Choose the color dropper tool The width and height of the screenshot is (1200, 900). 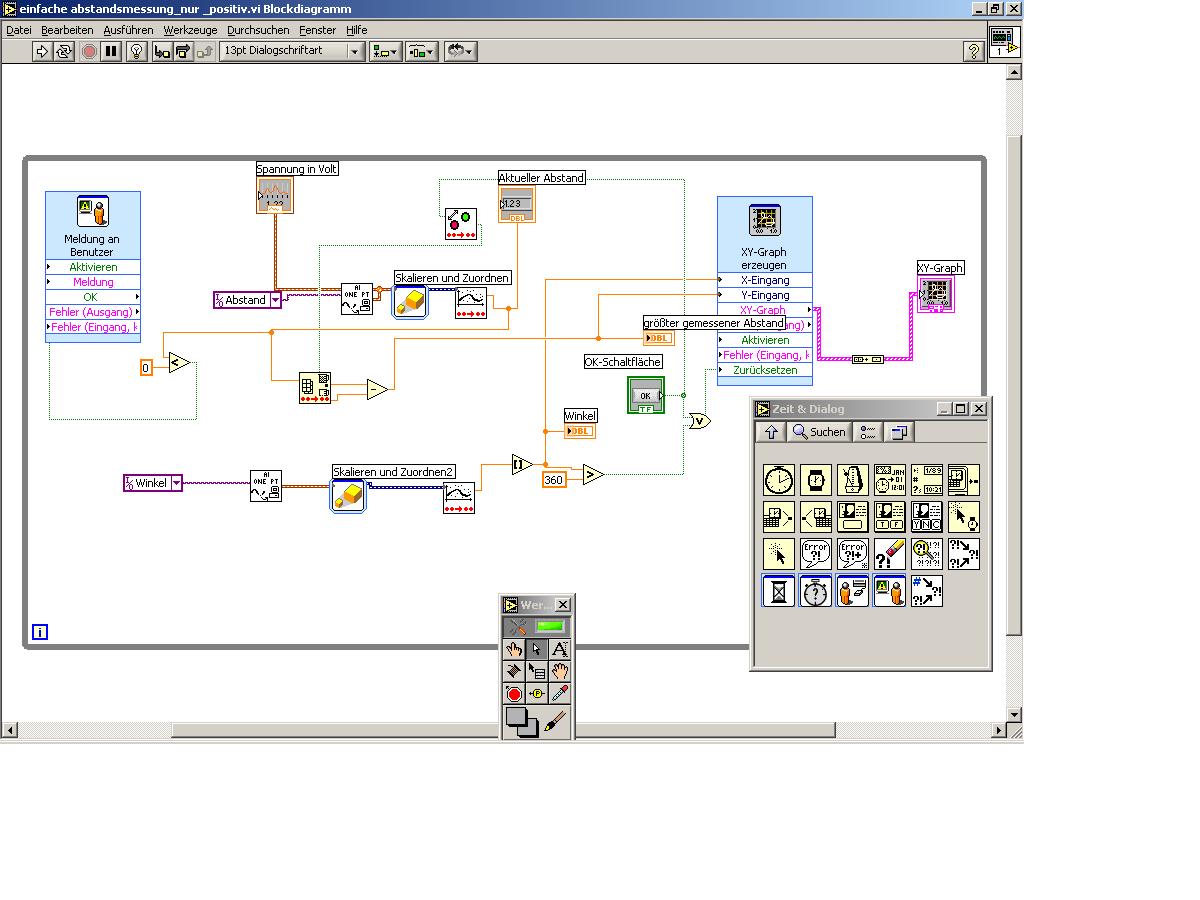[x=560, y=694]
